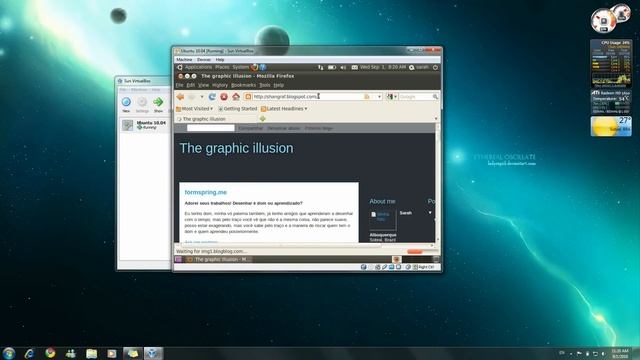
Task: Click the Blogger navbar search box
Action: [211, 128]
